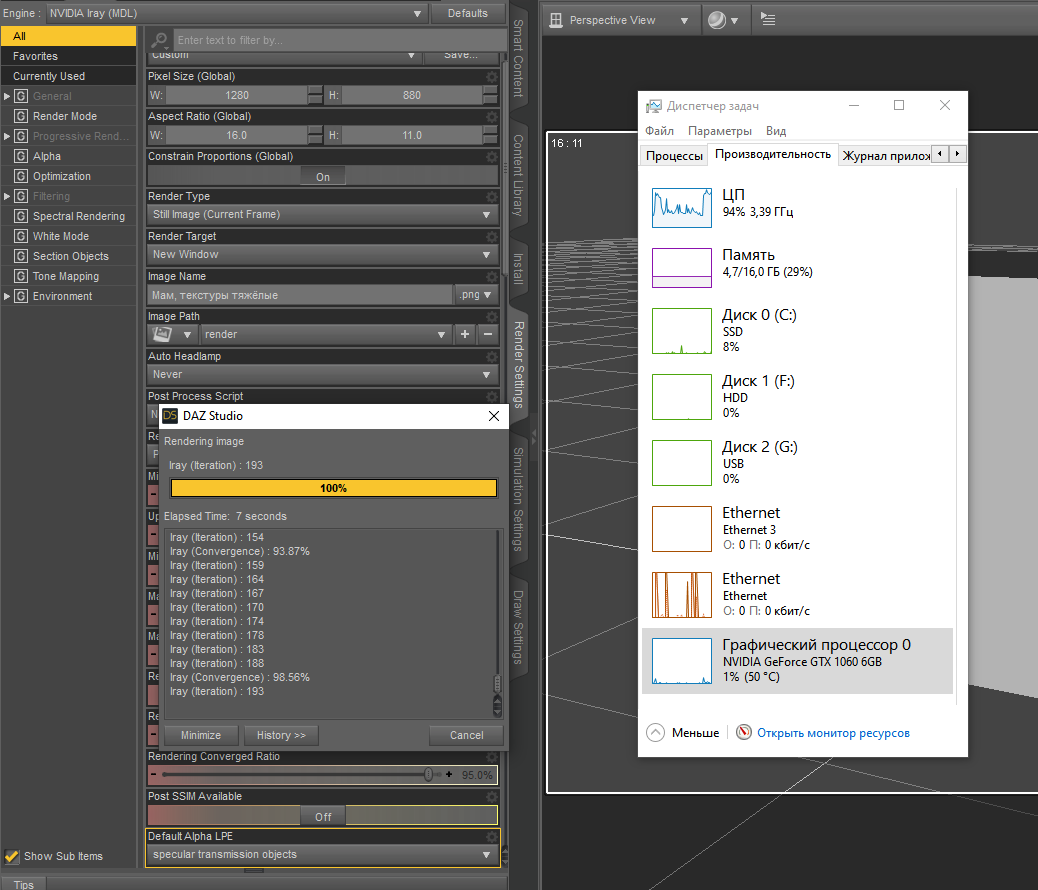Click the Rendering Converged Ratio slider handle

pyautogui.click(x=428, y=775)
